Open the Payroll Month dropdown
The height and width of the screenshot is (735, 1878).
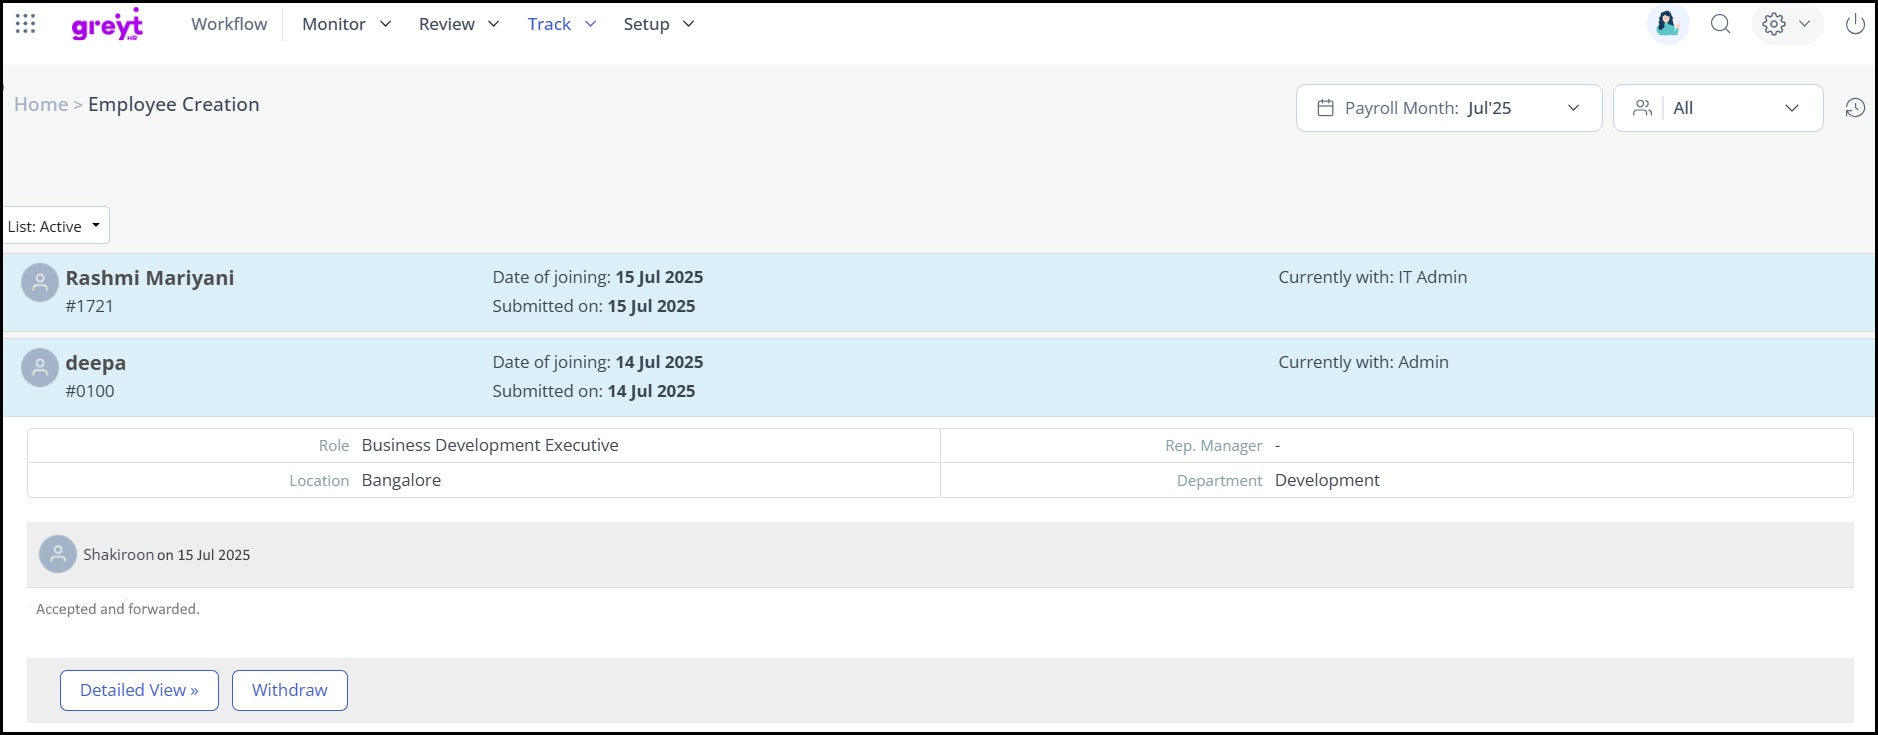[x=1449, y=108]
